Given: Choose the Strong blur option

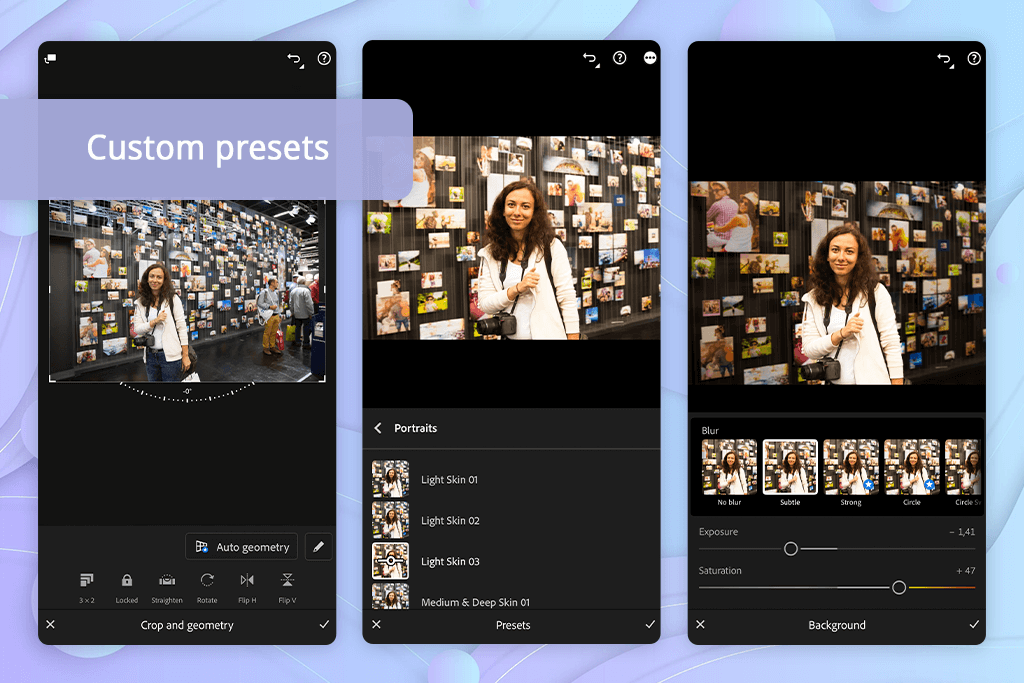Looking at the screenshot, I should (x=851, y=473).
